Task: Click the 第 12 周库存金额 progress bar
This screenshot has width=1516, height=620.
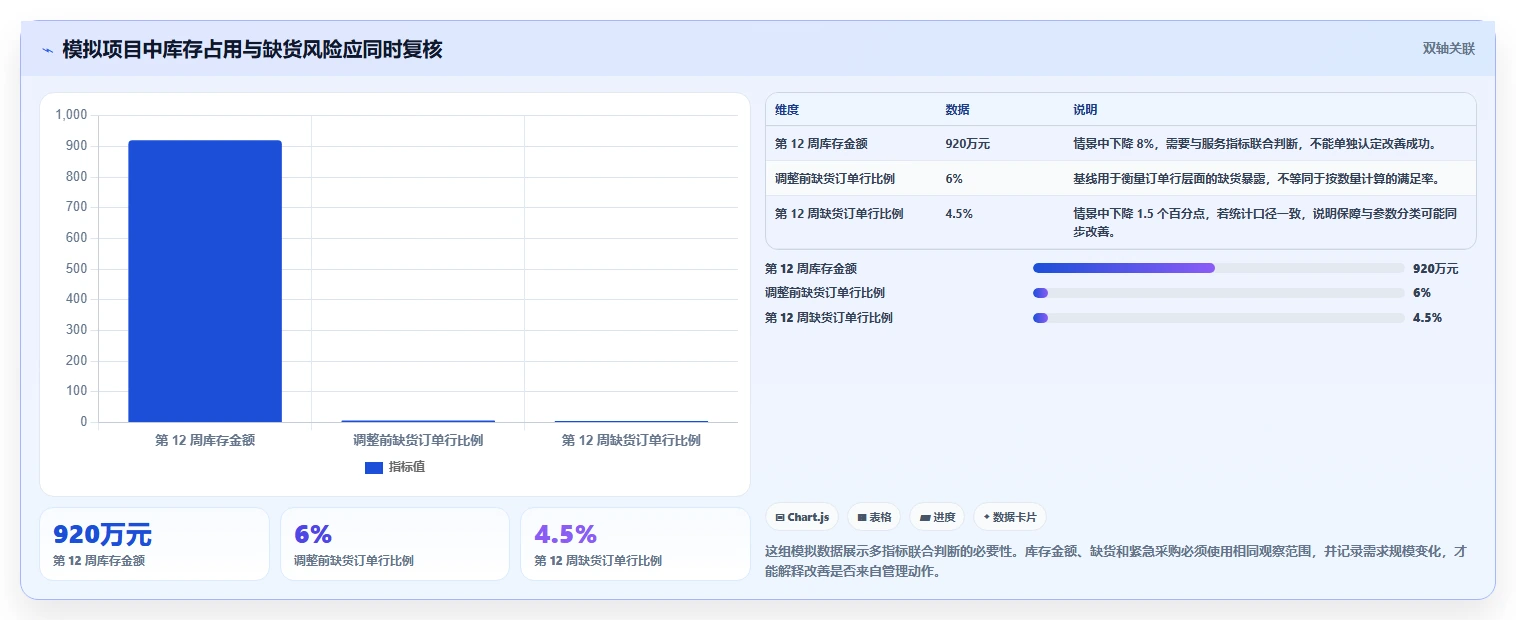Action: (1219, 268)
